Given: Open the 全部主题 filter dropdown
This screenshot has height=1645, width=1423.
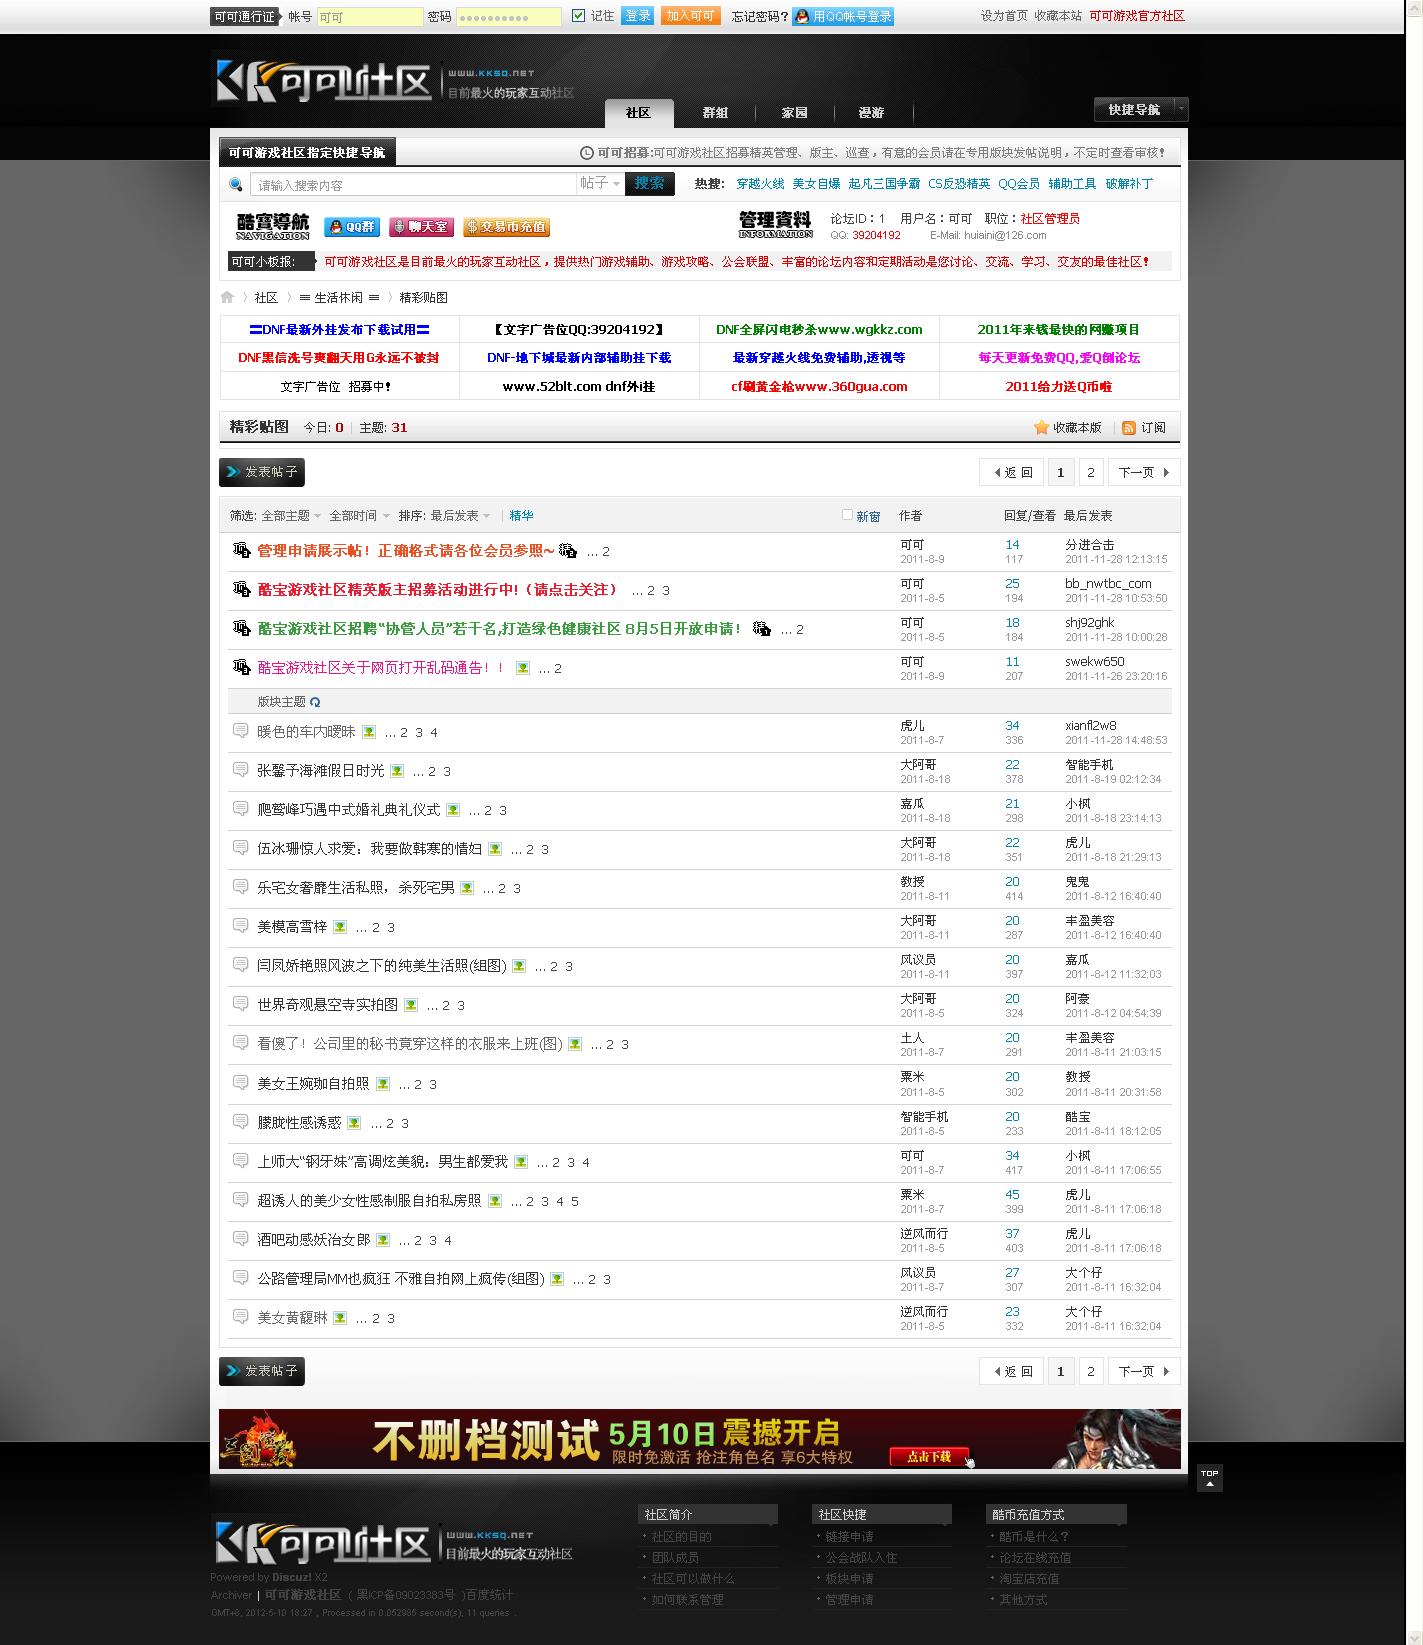Looking at the screenshot, I should [291, 516].
